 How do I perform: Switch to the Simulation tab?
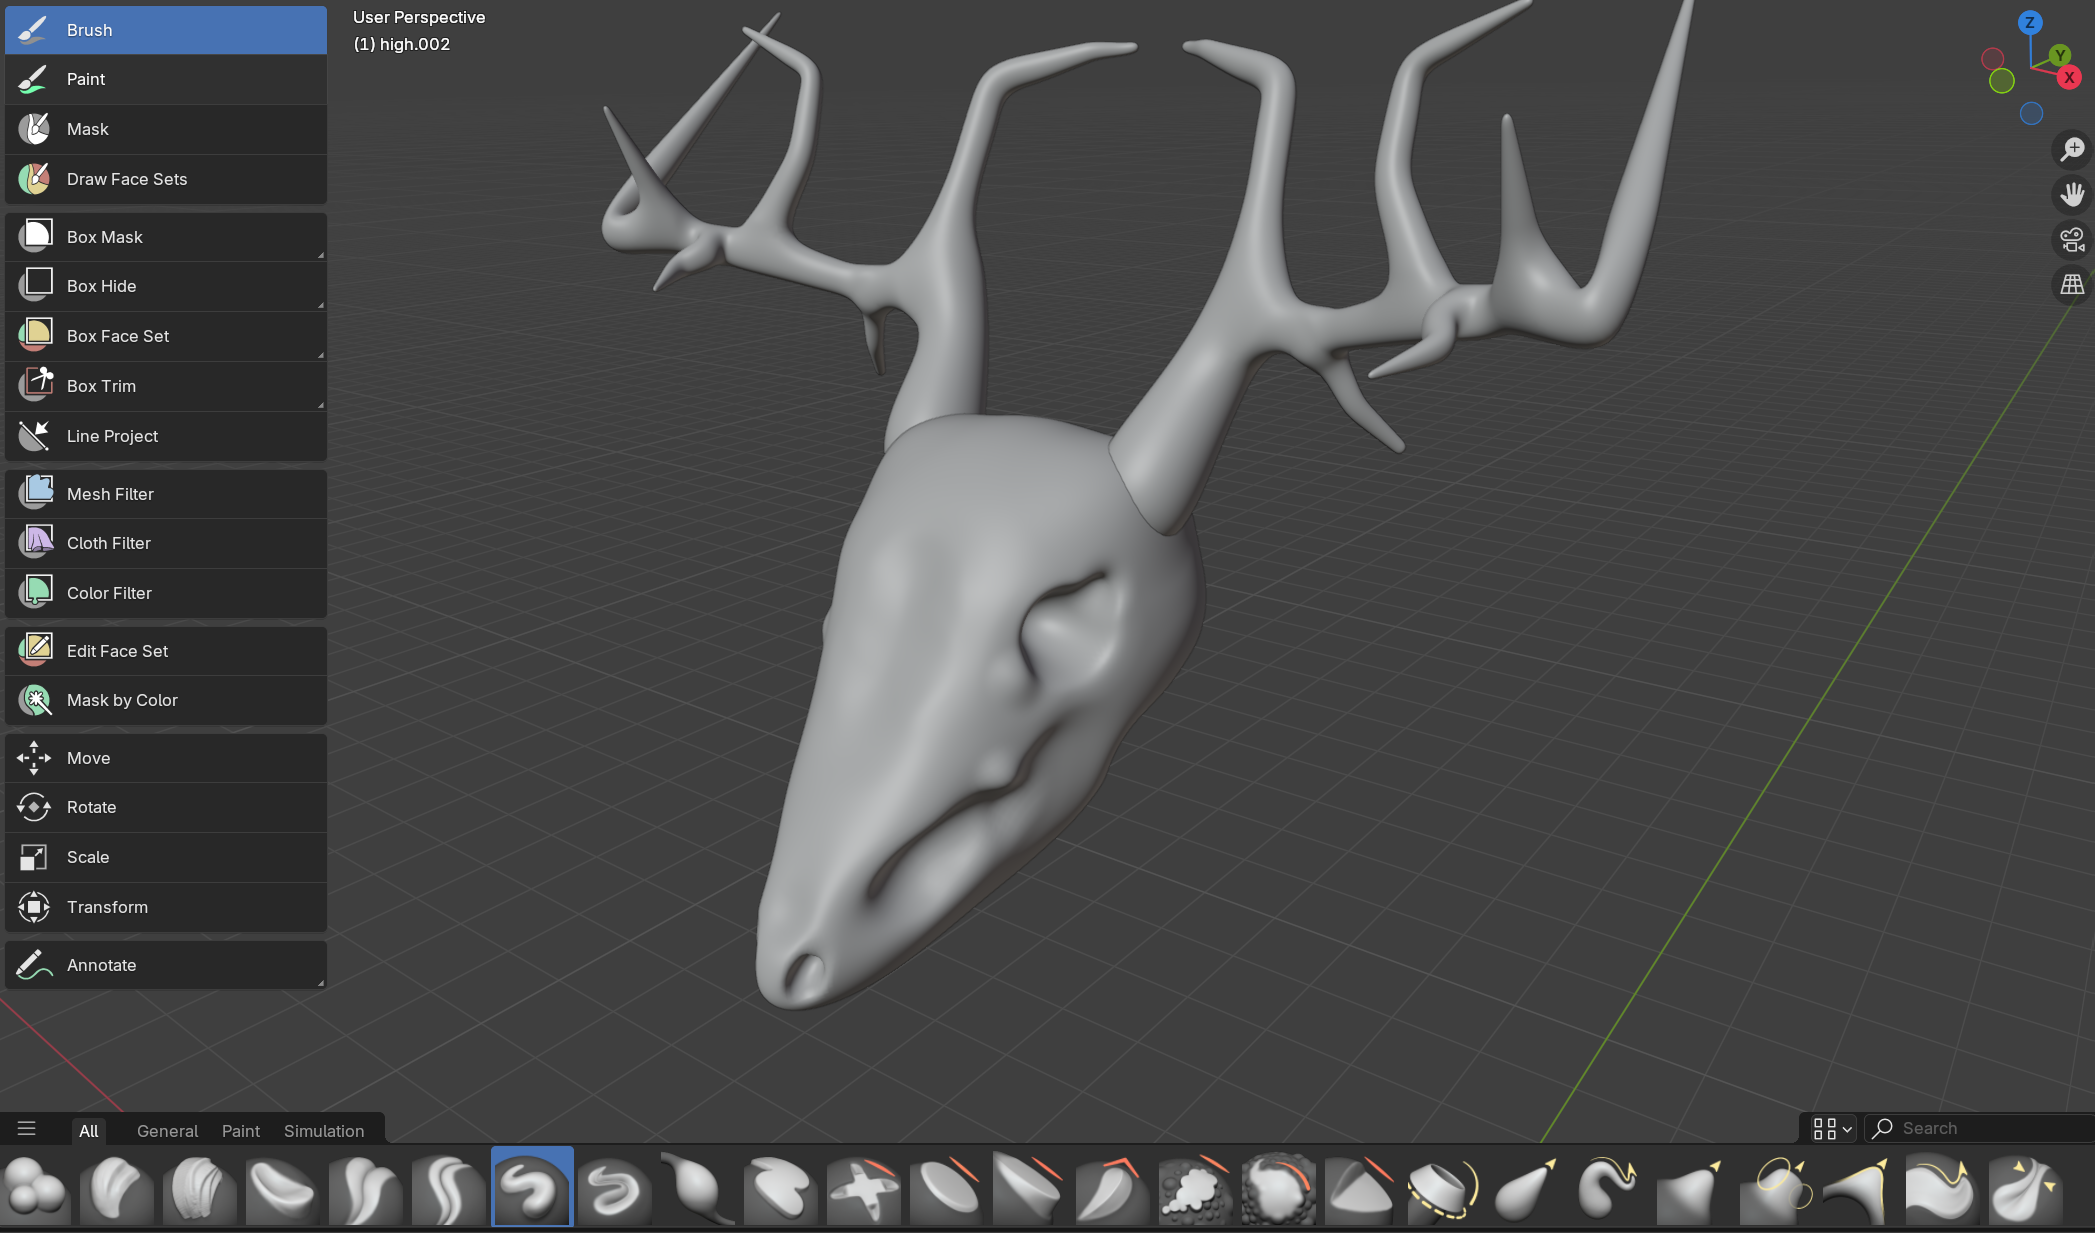[x=323, y=1131]
